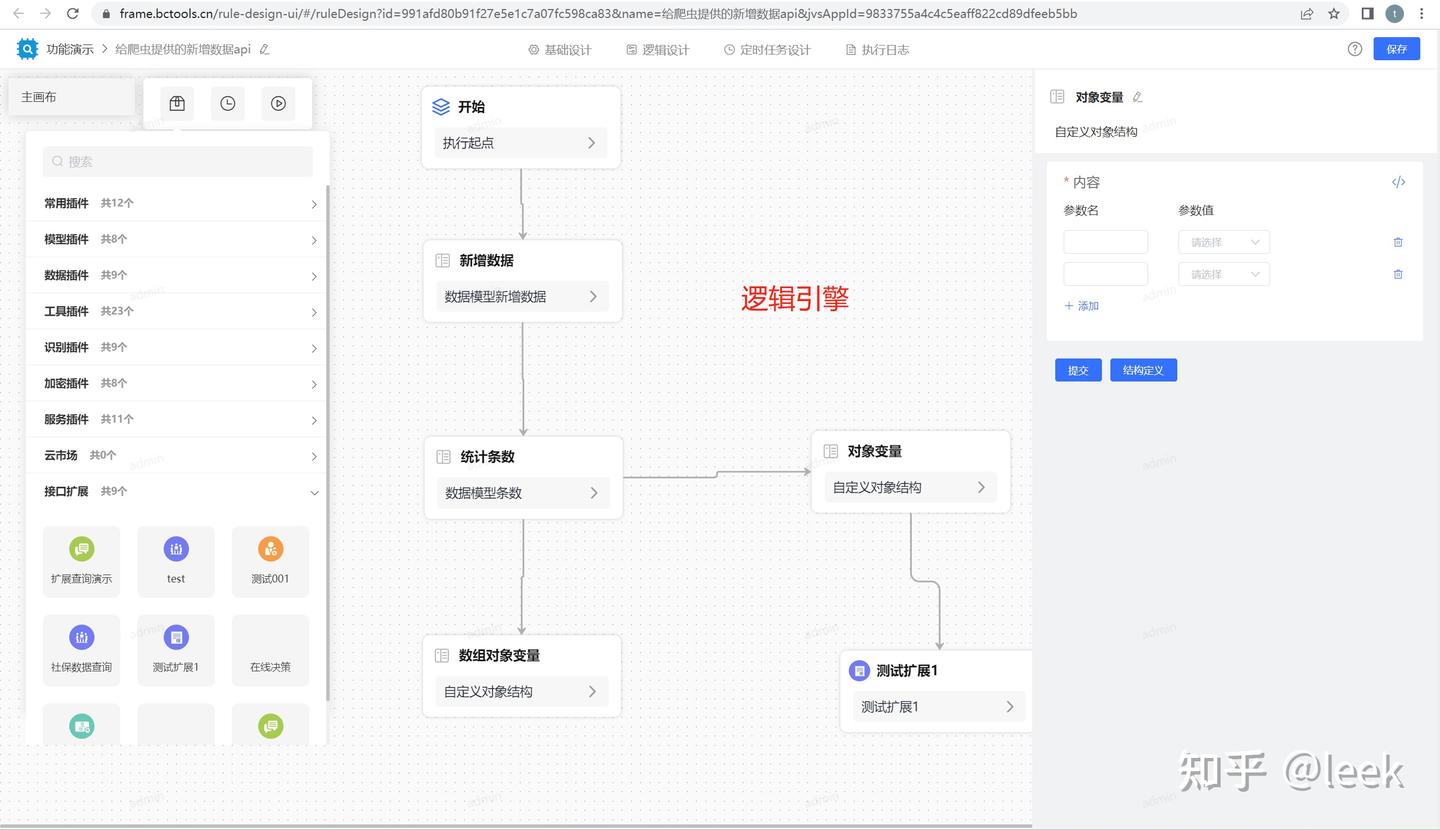Click the pencil edit icon beside 对象变量
This screenshot has height=830, width=1440.
(1137, 96)
